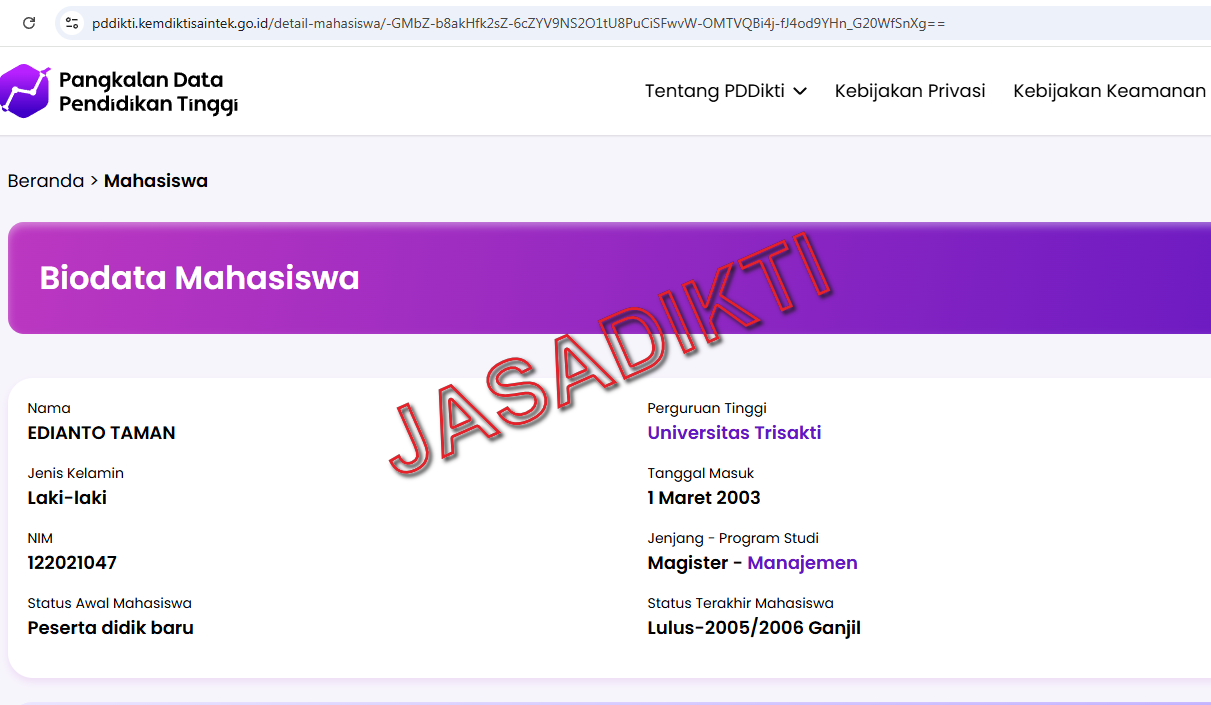The width and height of the screenshot is (1211, 705).
Task: Click the 1 Maret 2003 entry date
Action: (704, 498)
